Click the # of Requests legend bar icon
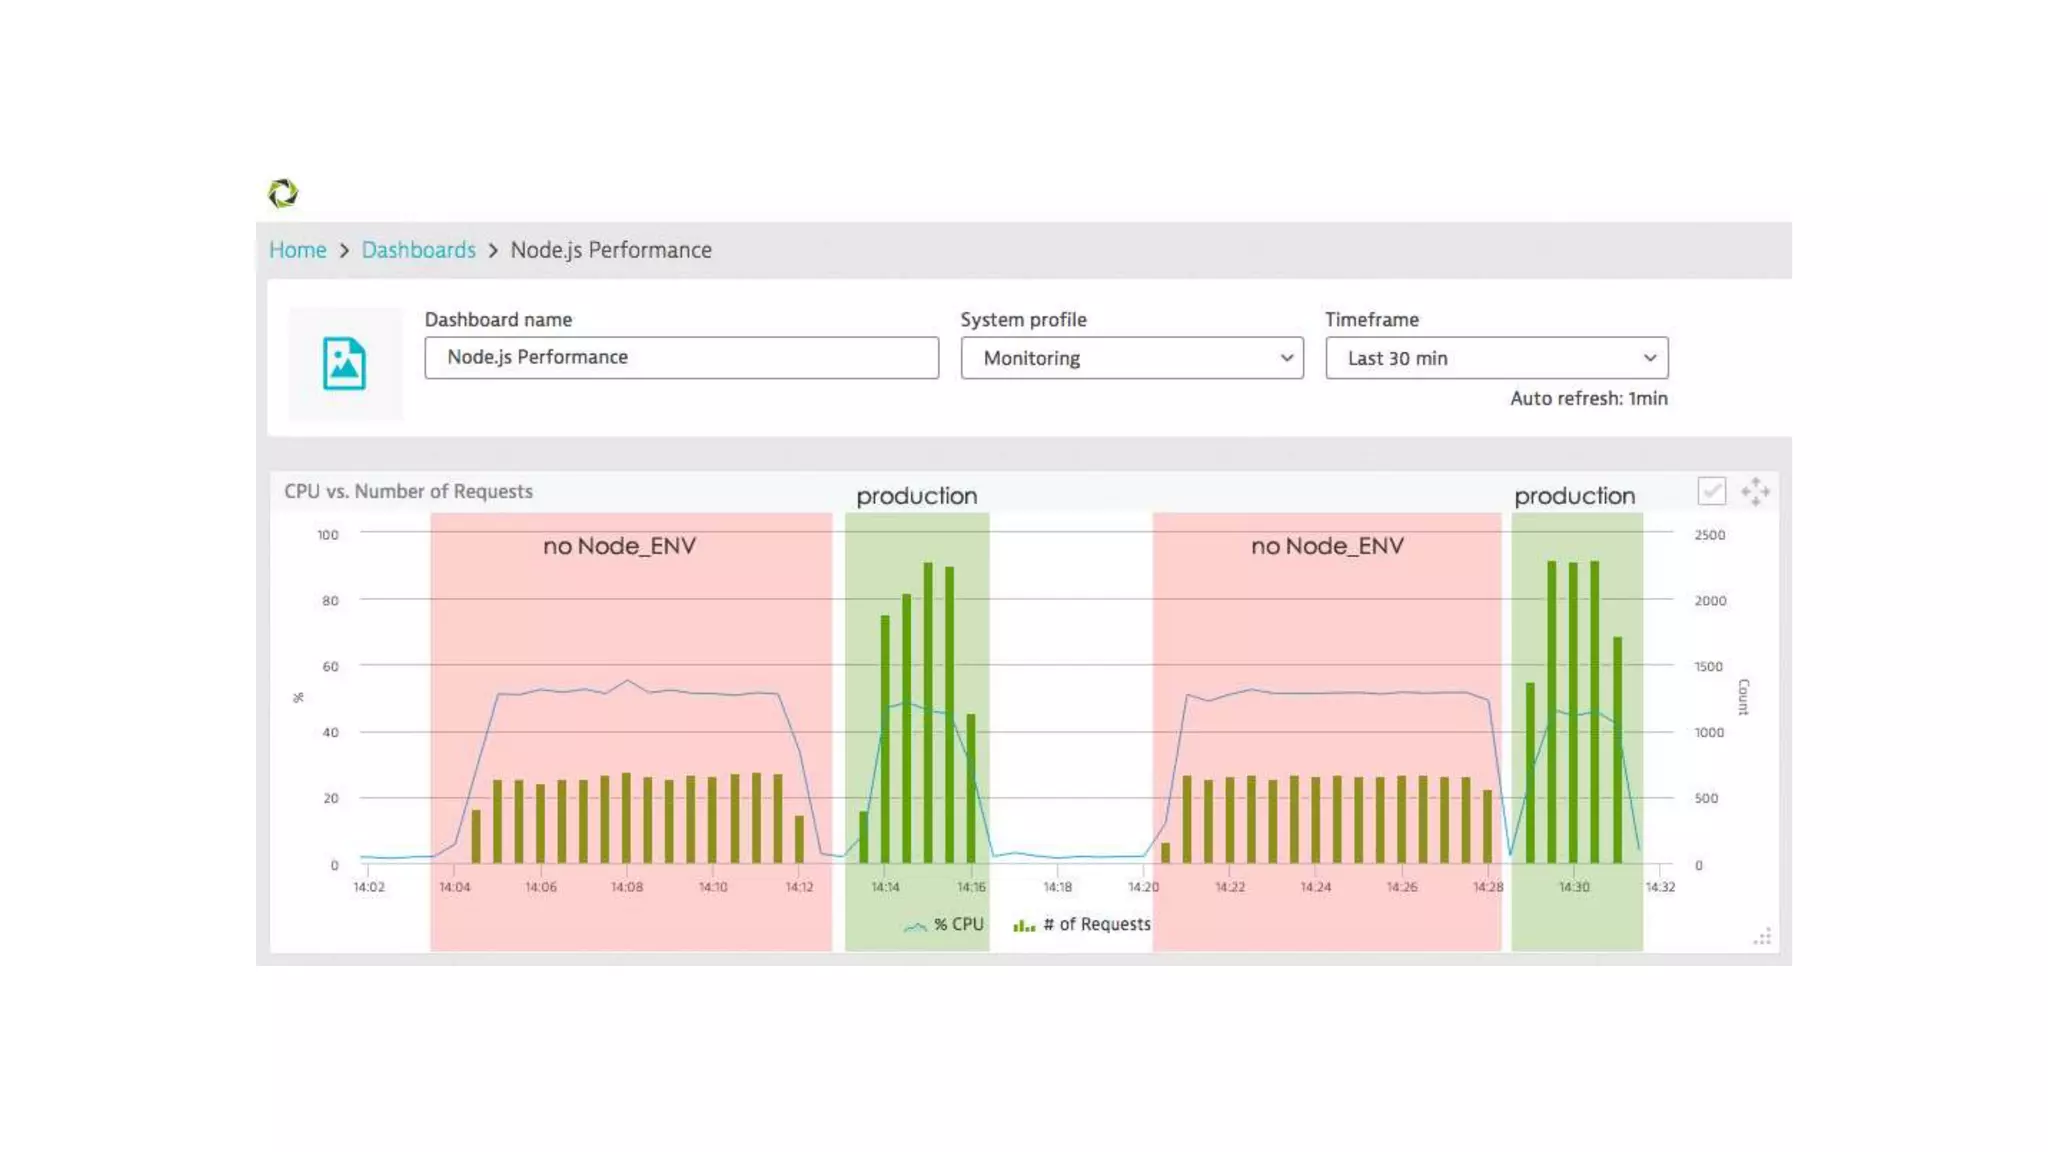Image resolution: width=2048 pixels, height=1152 pixels. point(1024,926)
